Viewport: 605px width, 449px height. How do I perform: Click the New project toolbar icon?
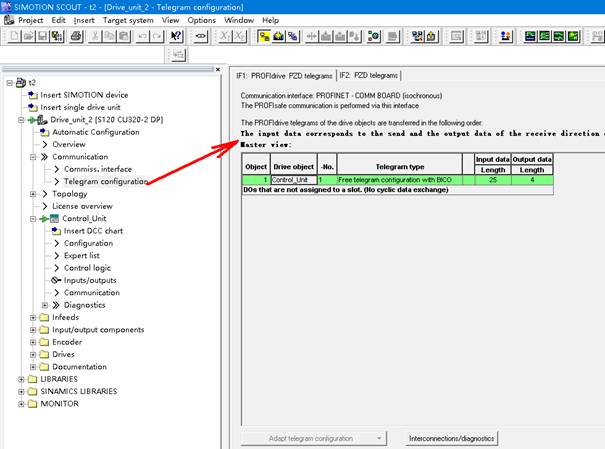(13, 36)
